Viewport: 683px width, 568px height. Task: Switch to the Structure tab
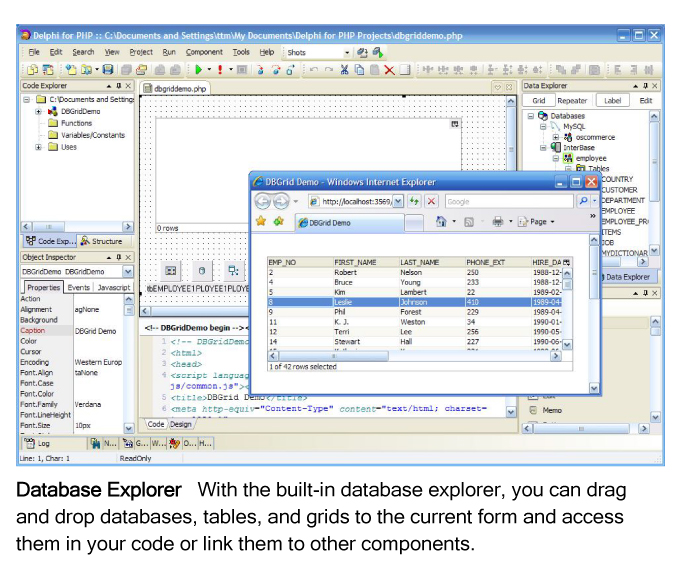(103, 241)
